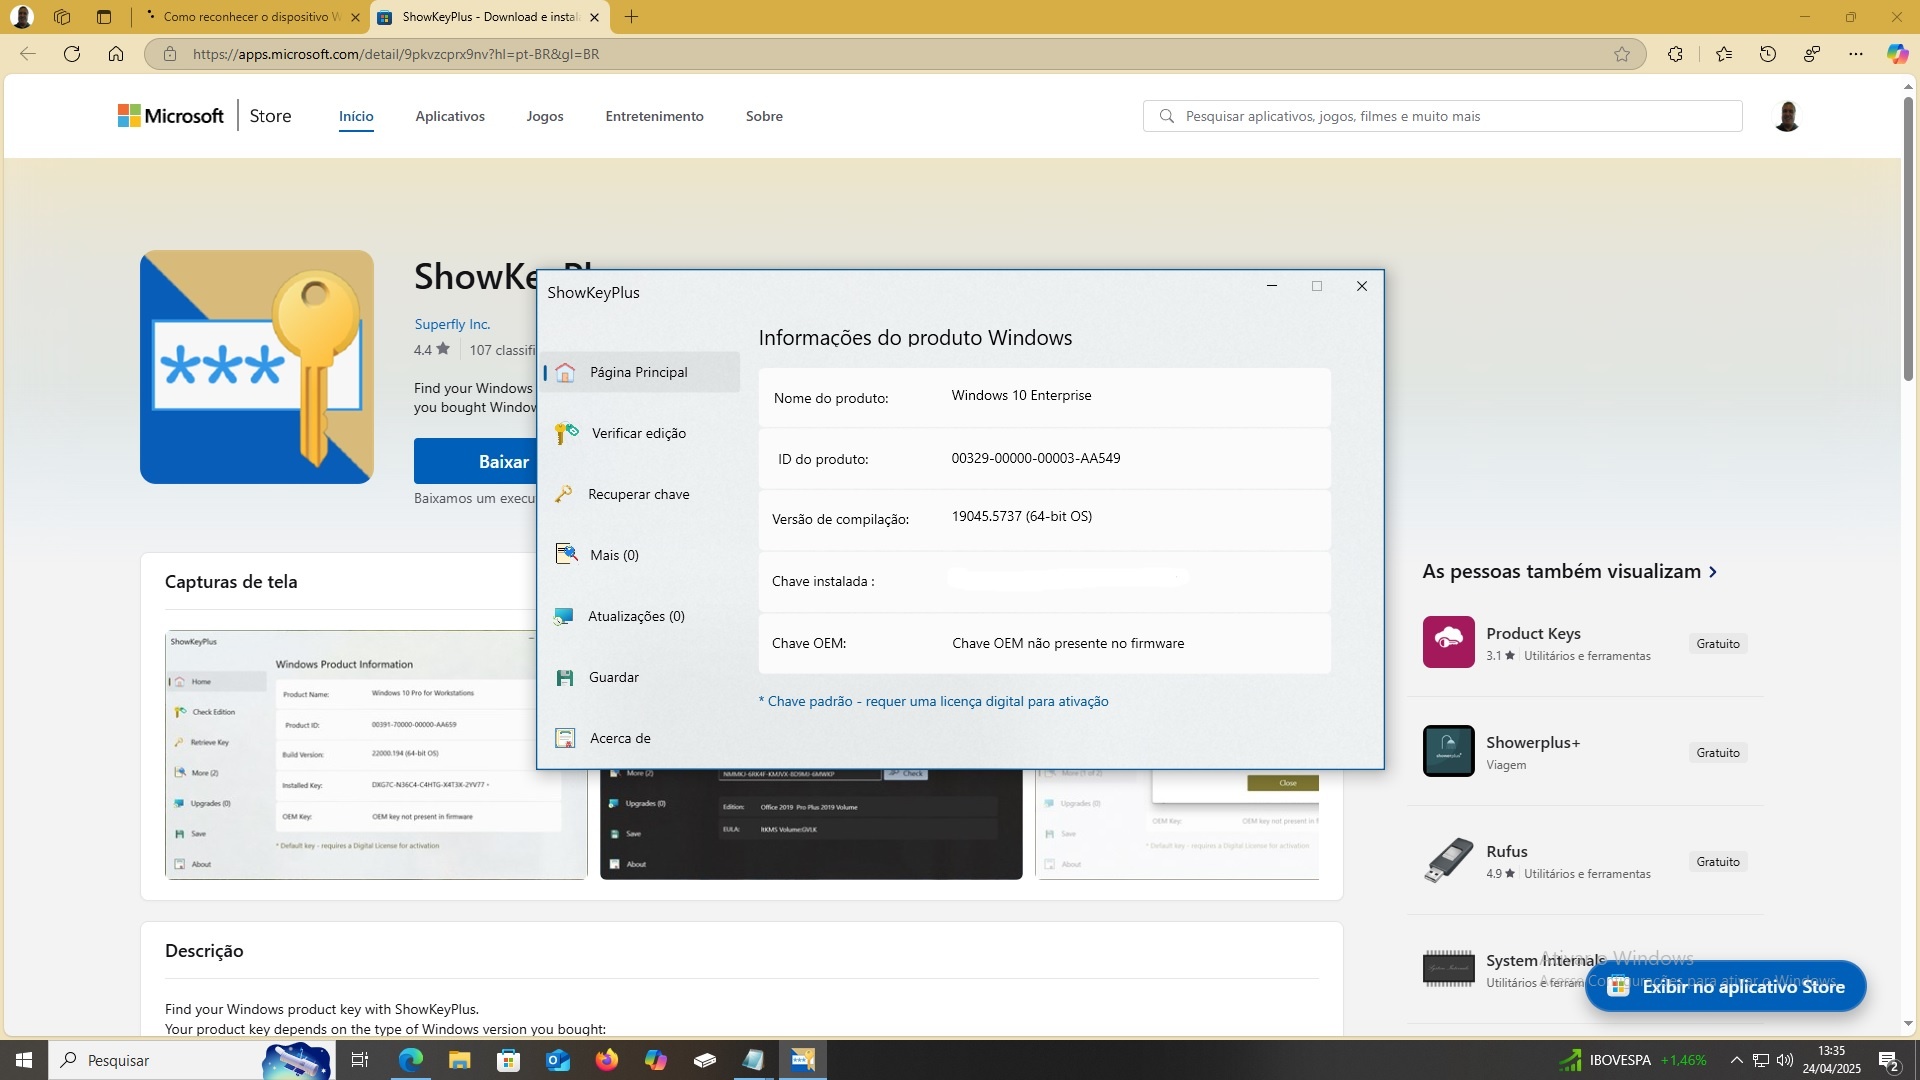Open Outlook from the taskbar

click(557, 1060)
